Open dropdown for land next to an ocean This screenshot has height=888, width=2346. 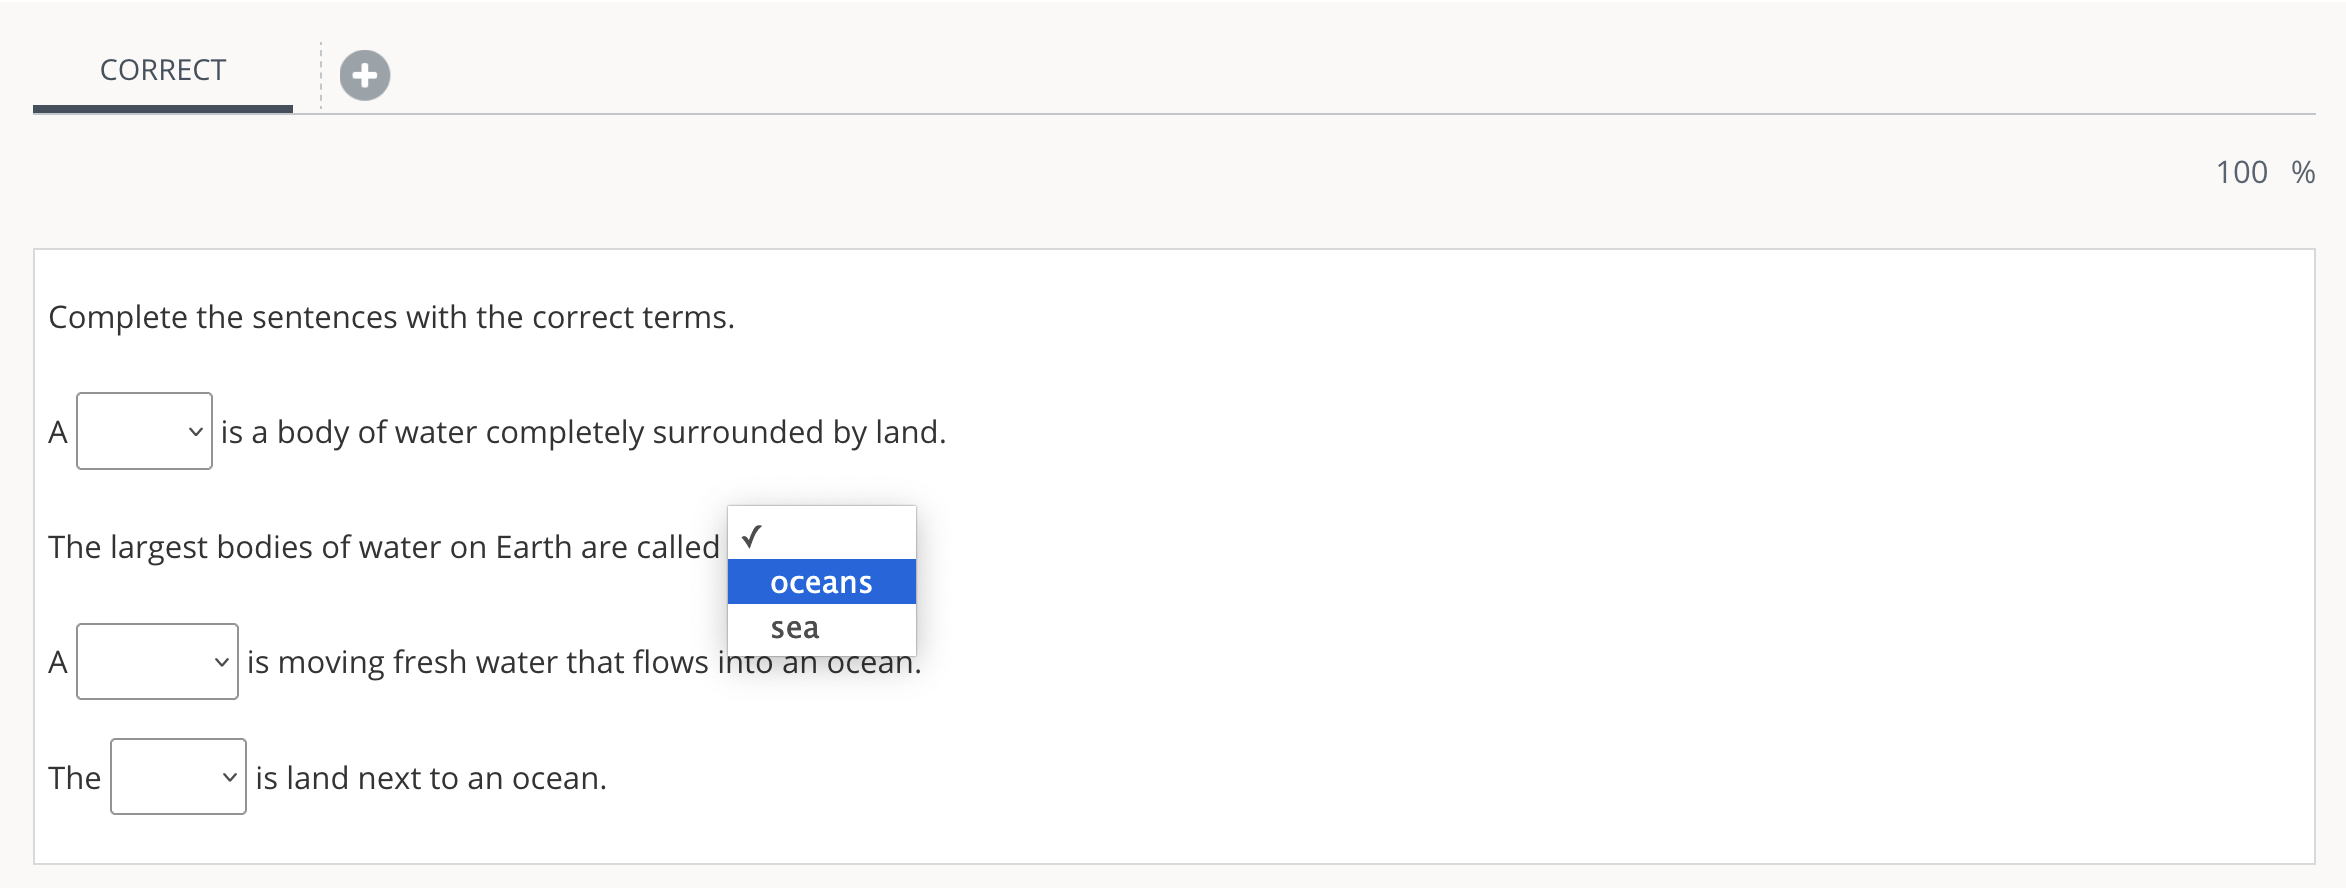pos(178,777)
